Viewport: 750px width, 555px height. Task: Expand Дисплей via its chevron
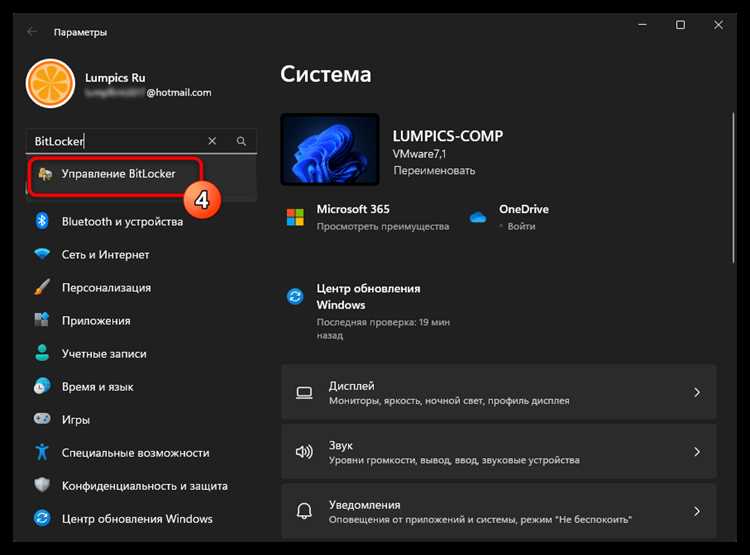point(697,392)
